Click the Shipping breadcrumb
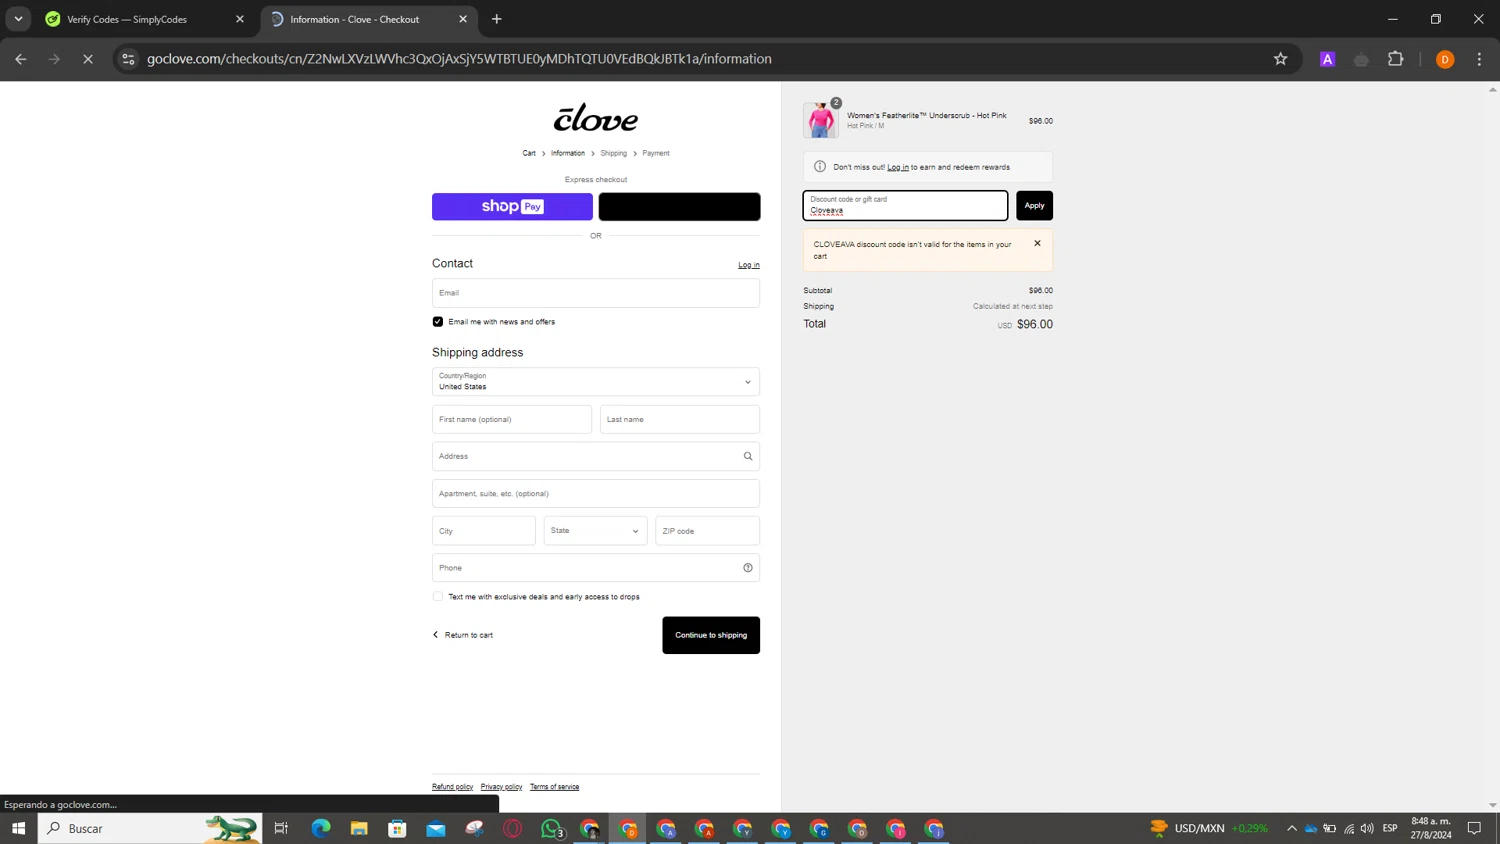 614,153
